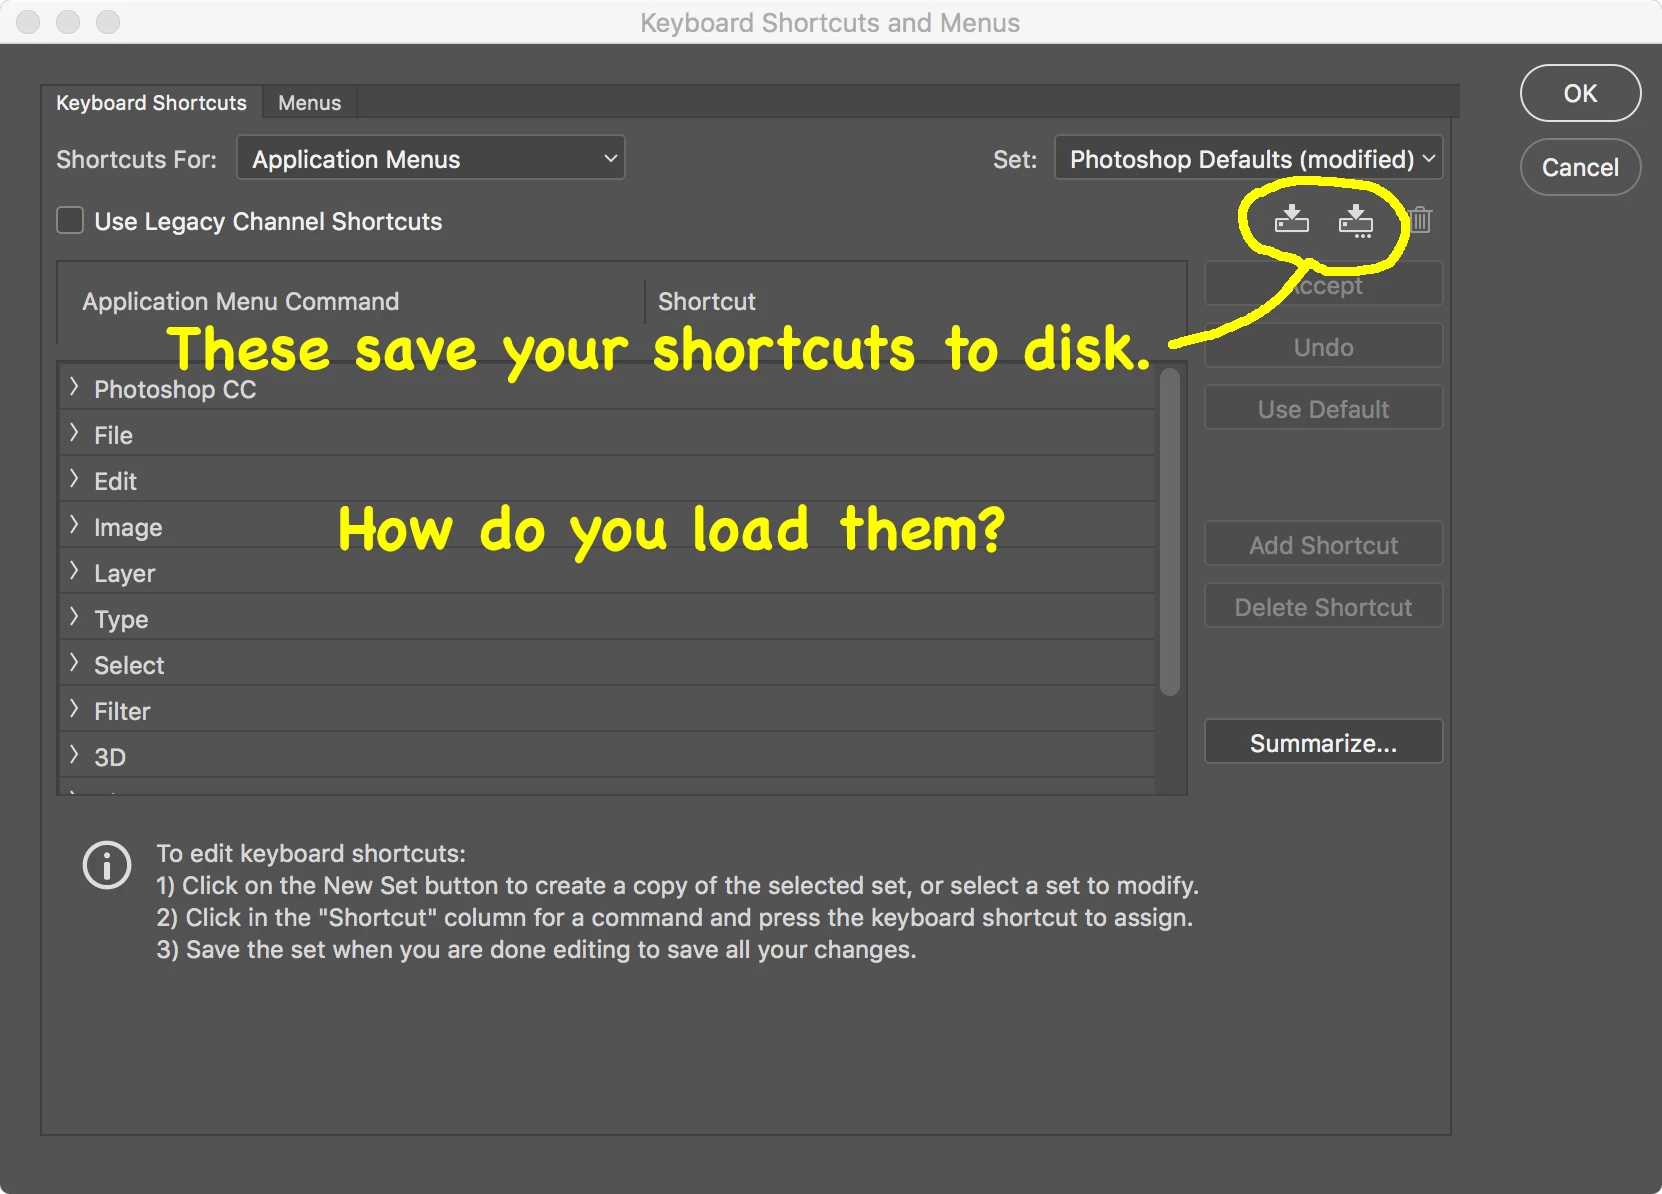This screenshot has height=1194, width=1662.
Task: Switch to the Keyboard Shortcuts tab
Action: [151, 102]
